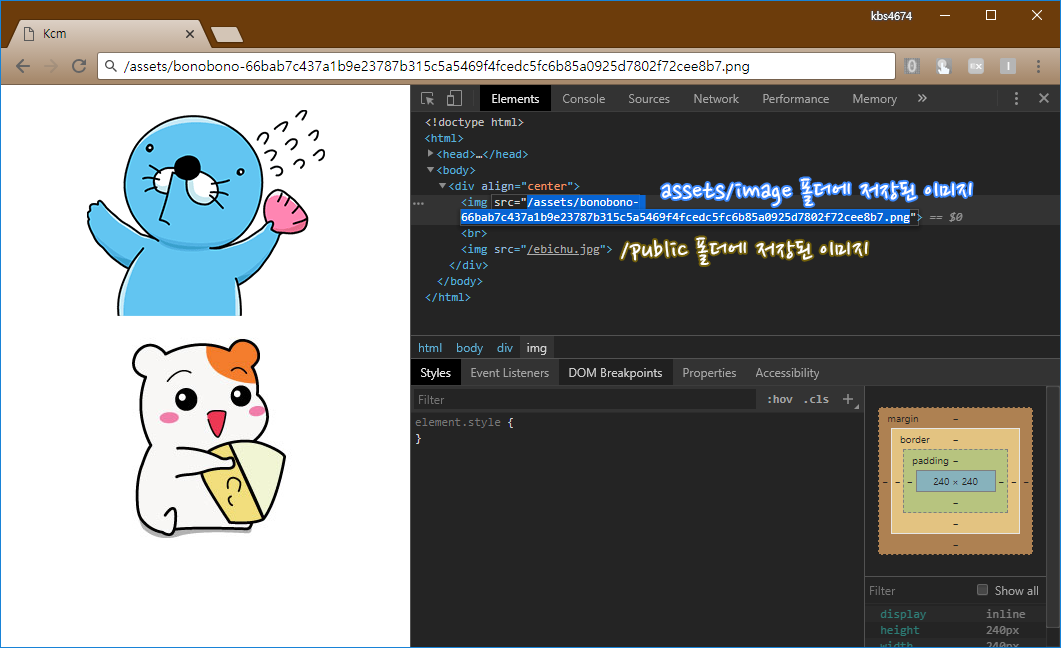Click the search magnifier icon in address bar
1061x648 pixels.
[111, 66]
